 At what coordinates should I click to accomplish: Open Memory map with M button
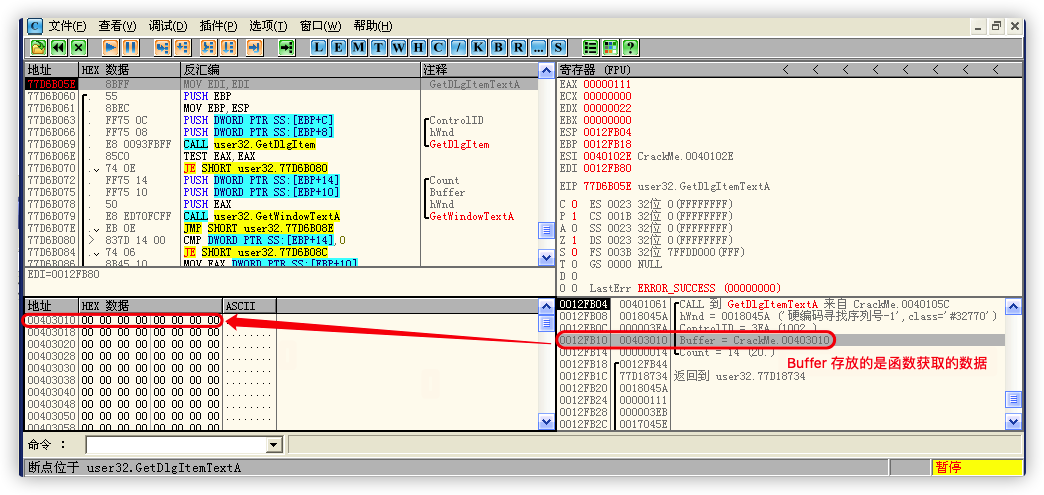click(x=359, y=47)
